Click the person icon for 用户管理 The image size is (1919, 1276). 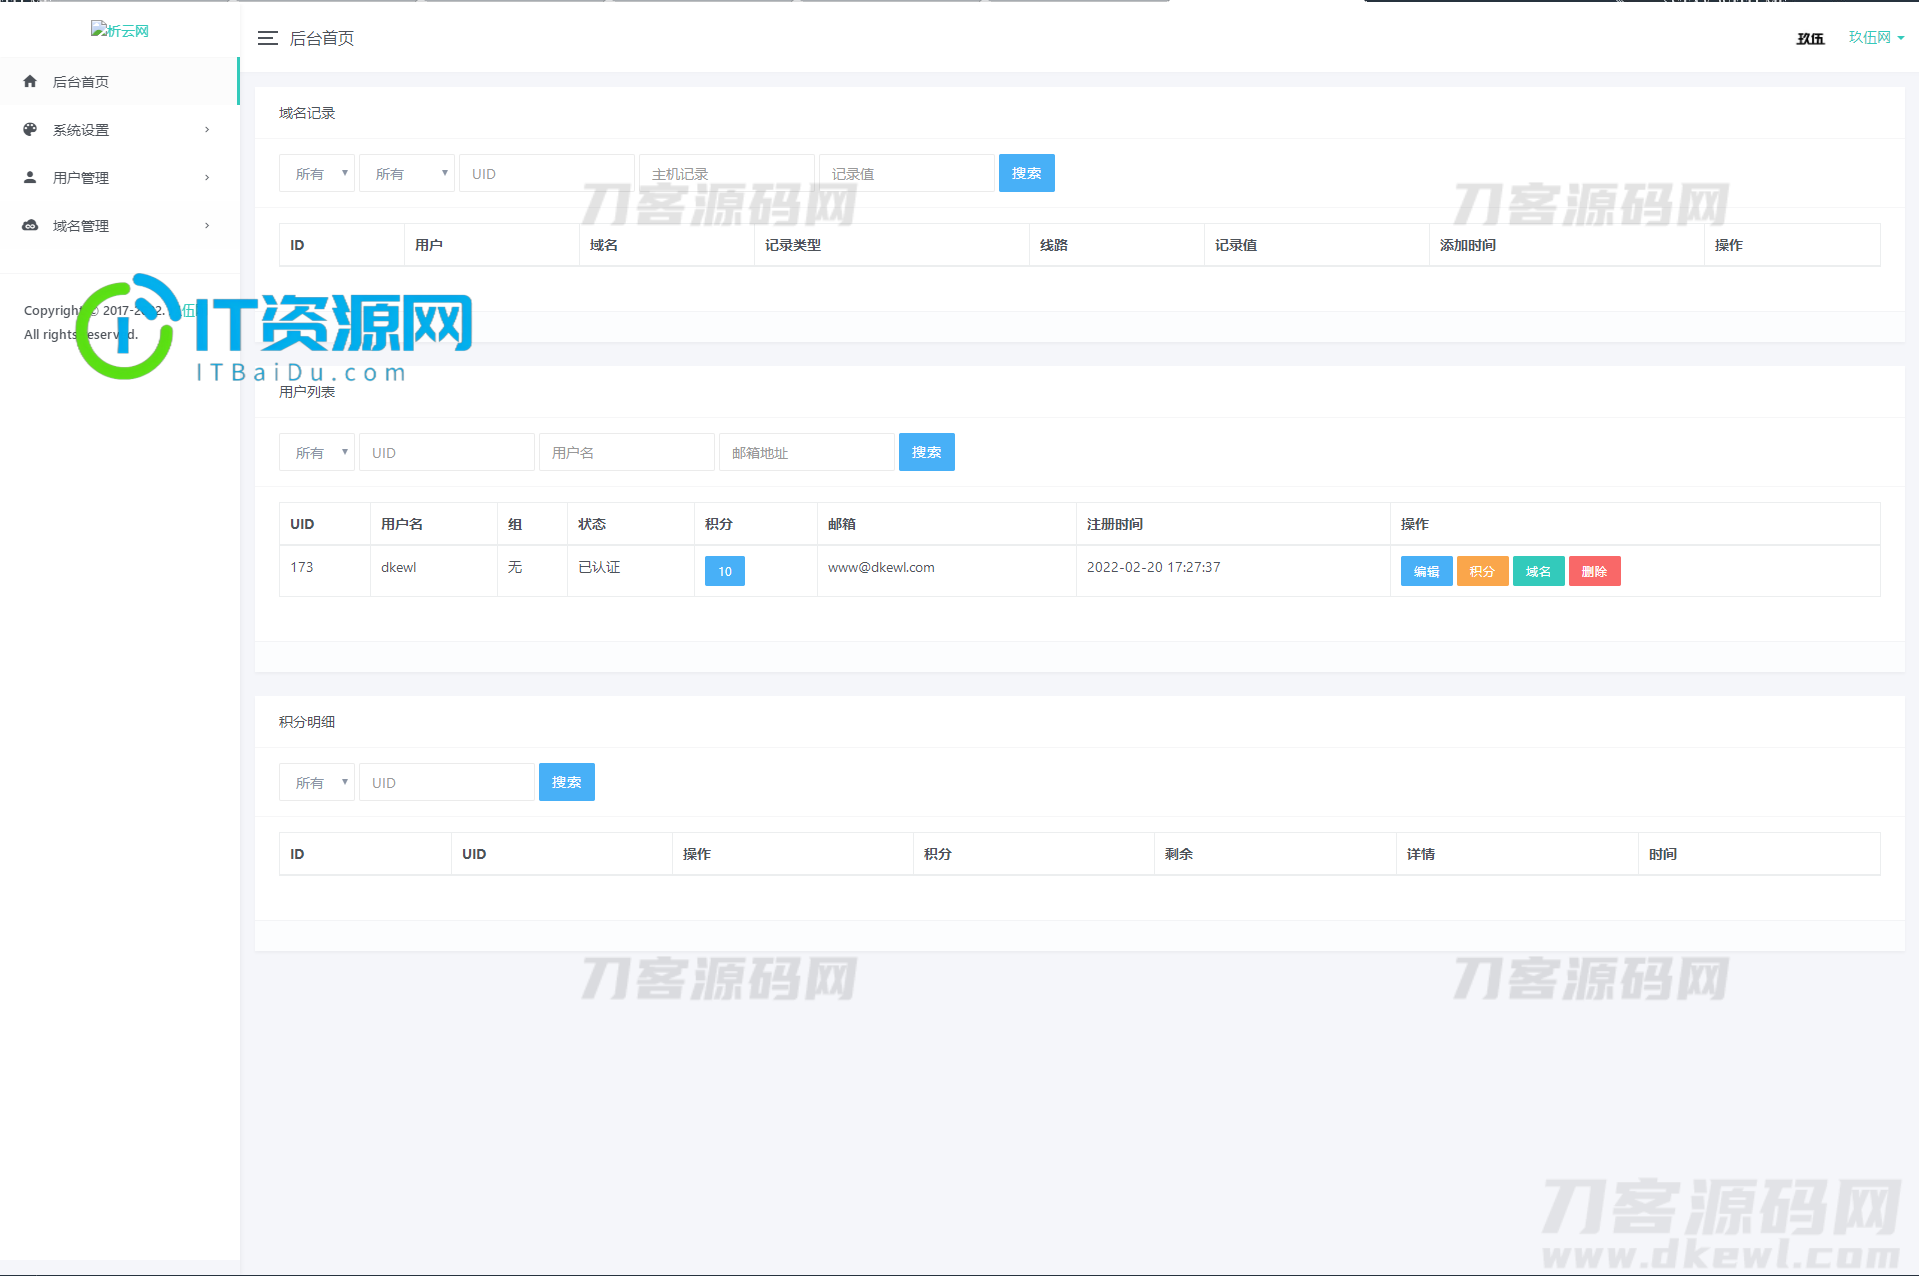pyautogui.click(x=30, y=177)
